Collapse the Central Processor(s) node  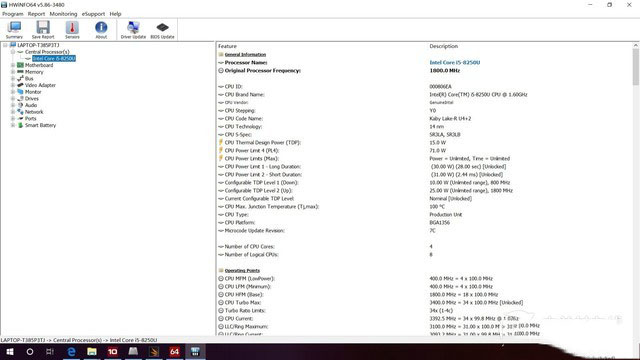[x=13, y=52]
